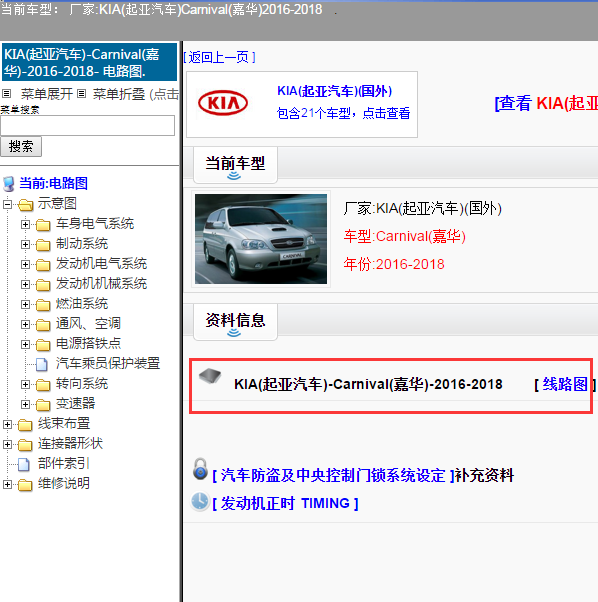Click the folder icon for 发动机机械系统
This screenshot has width=598, height=602.
(43, 285)
